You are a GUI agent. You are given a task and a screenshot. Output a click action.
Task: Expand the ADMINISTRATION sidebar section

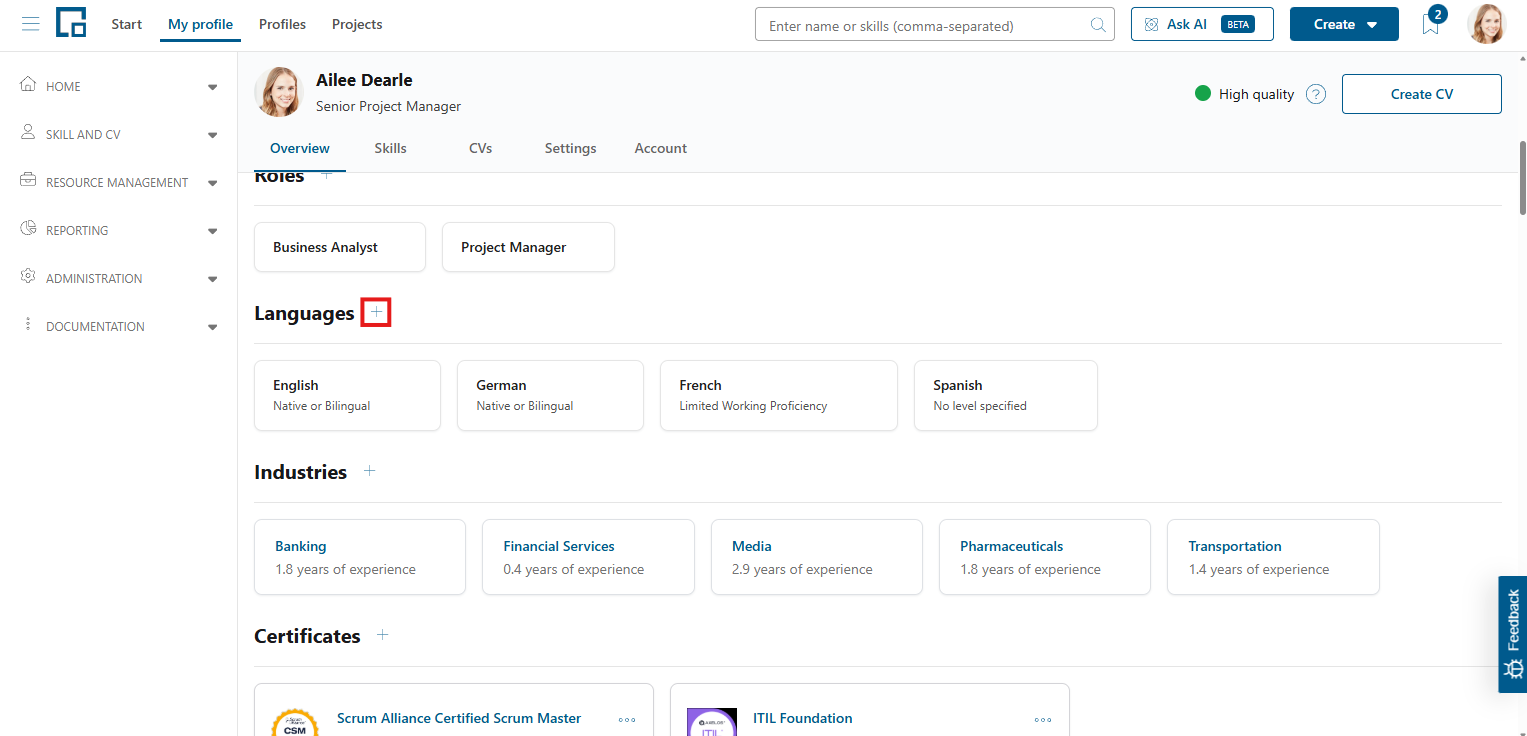pos(212,279)
